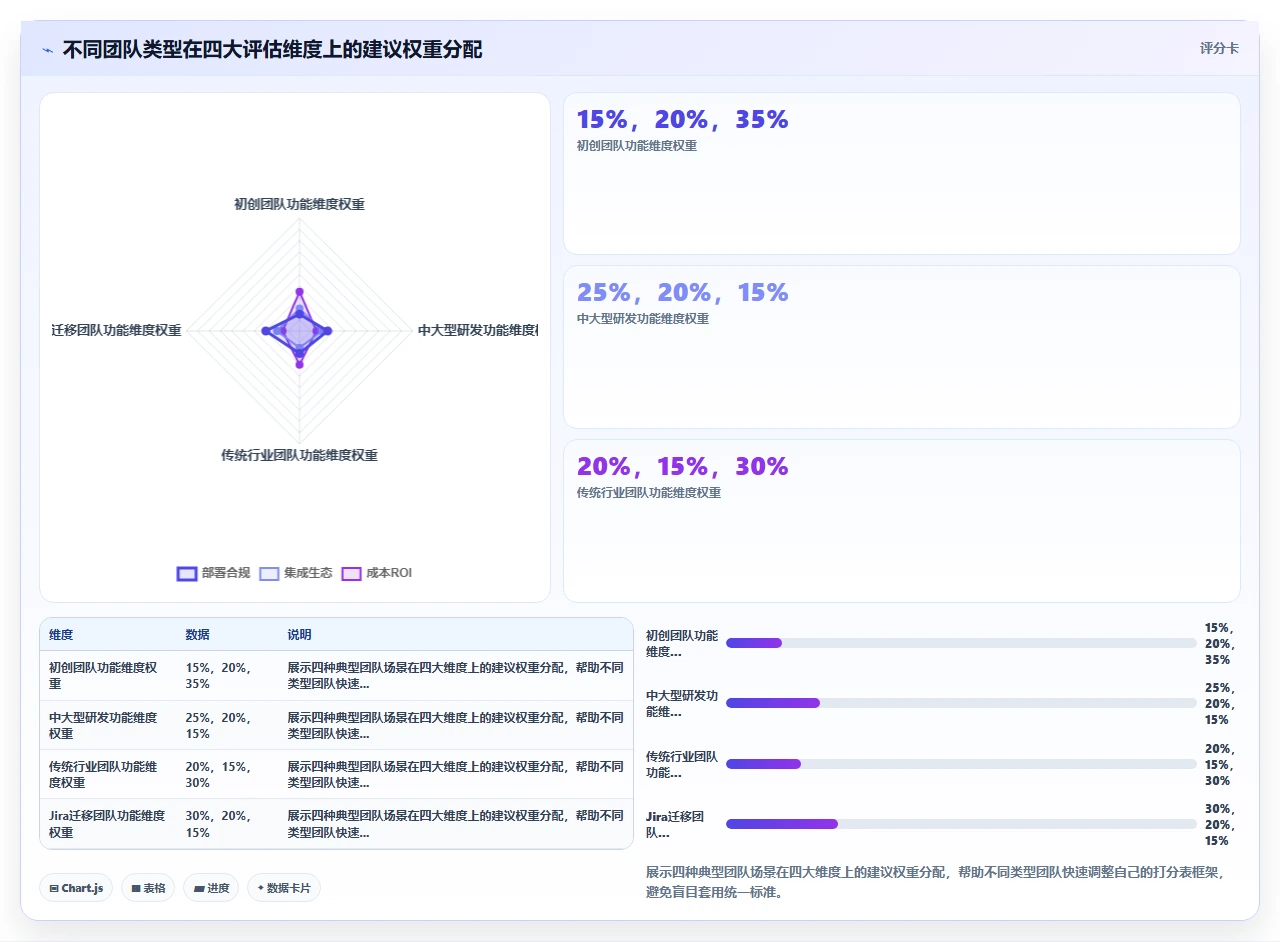This screenshot has height=942, width=1280.
Task: Click the 初创团队功能维度 progress bar
Action: click(961, 643)
